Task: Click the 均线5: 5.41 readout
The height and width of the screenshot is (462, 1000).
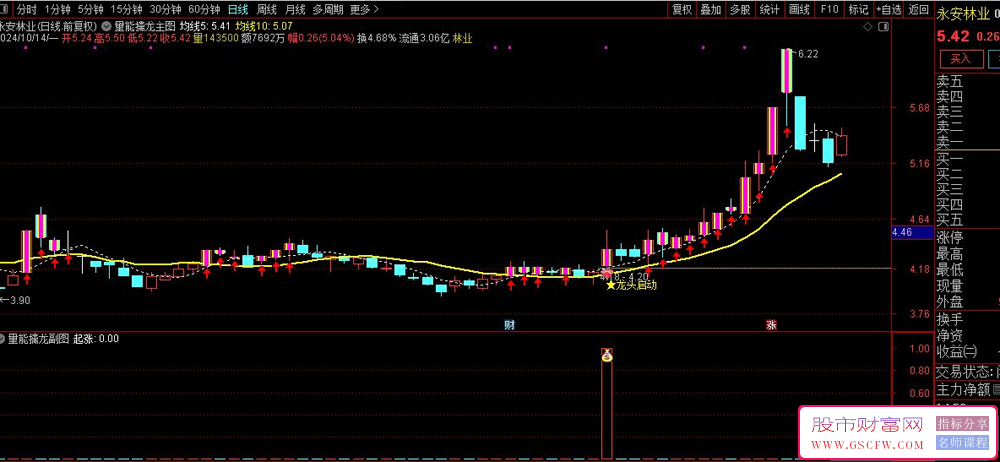Action: [x=204, y=27]
